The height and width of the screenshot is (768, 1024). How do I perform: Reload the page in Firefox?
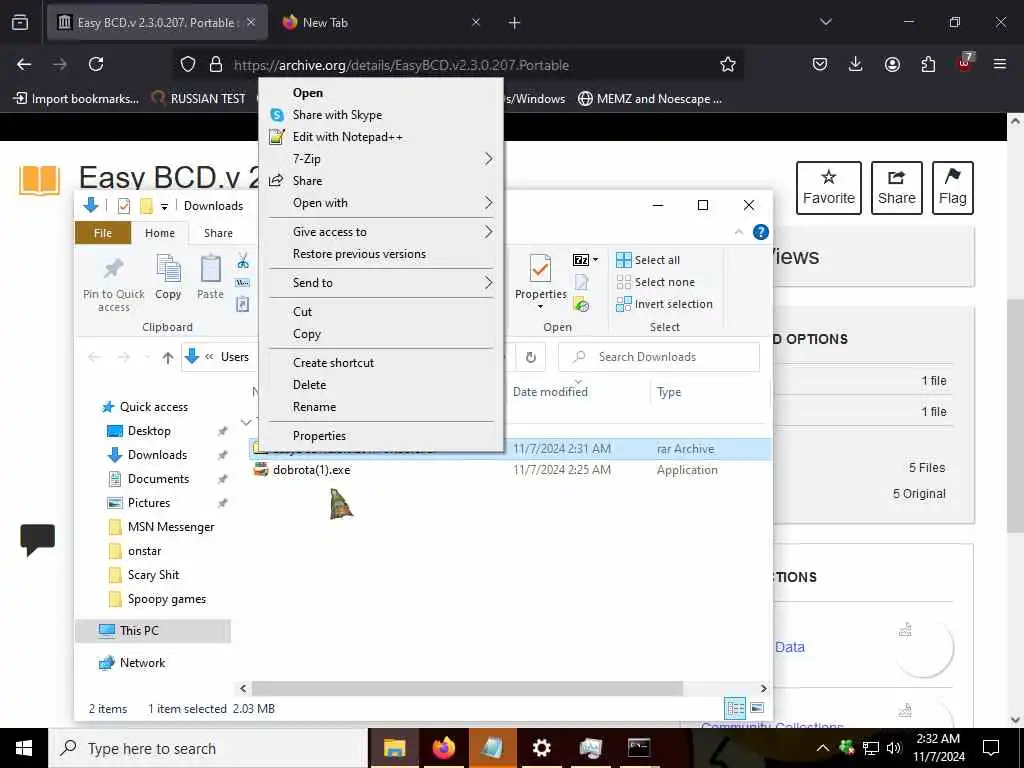[96, 64]
